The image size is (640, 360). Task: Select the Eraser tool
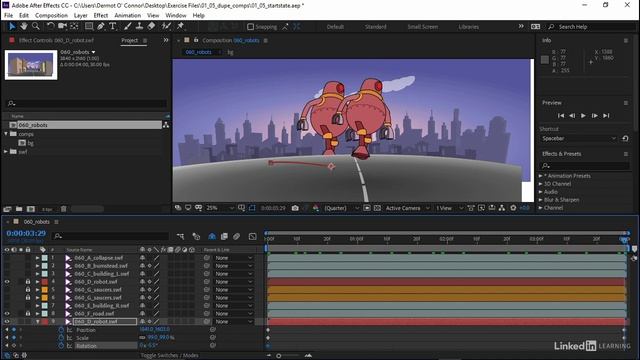click(x=151, y=27)
